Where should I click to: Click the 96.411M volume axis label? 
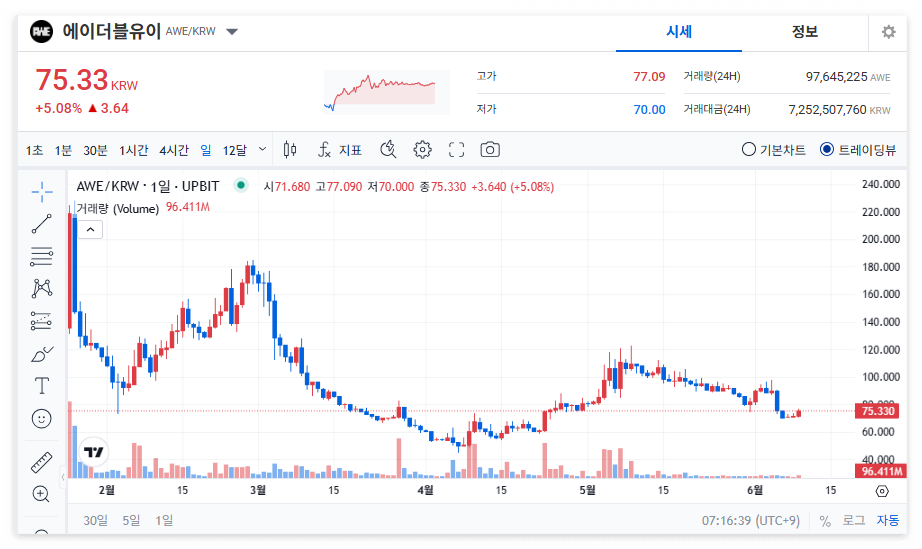pyautogui.click(x=880, y=471)
